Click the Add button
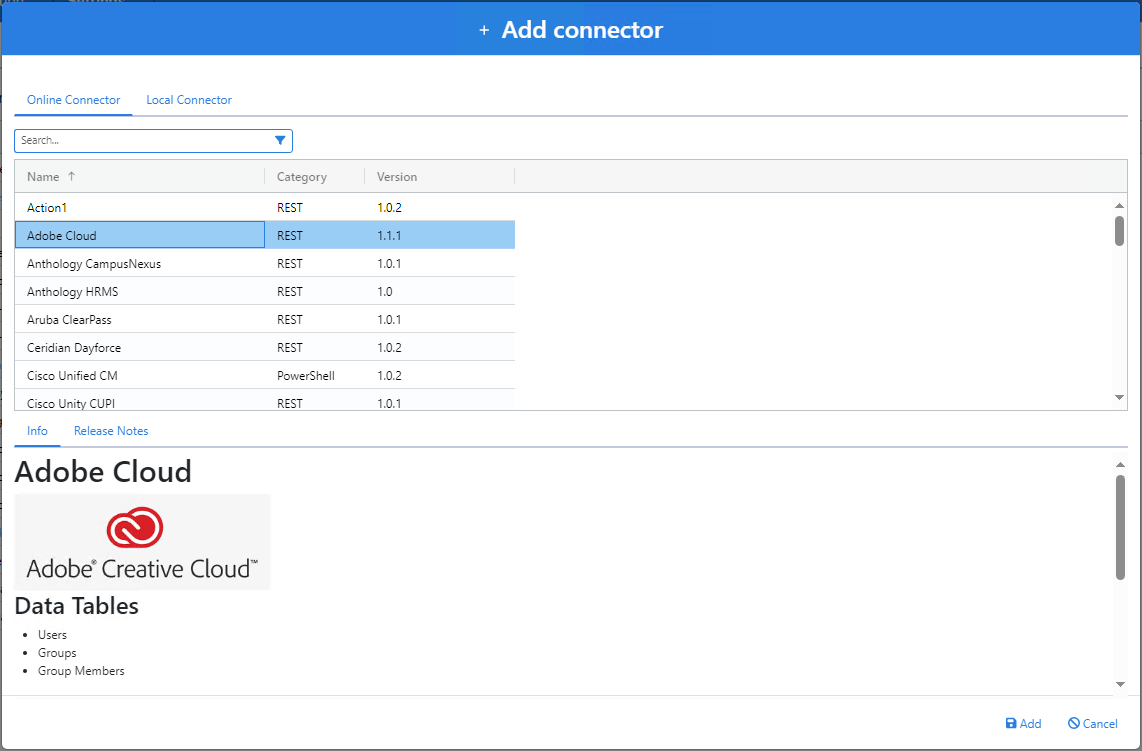The image size is (1142, 751). [1023, 724]
